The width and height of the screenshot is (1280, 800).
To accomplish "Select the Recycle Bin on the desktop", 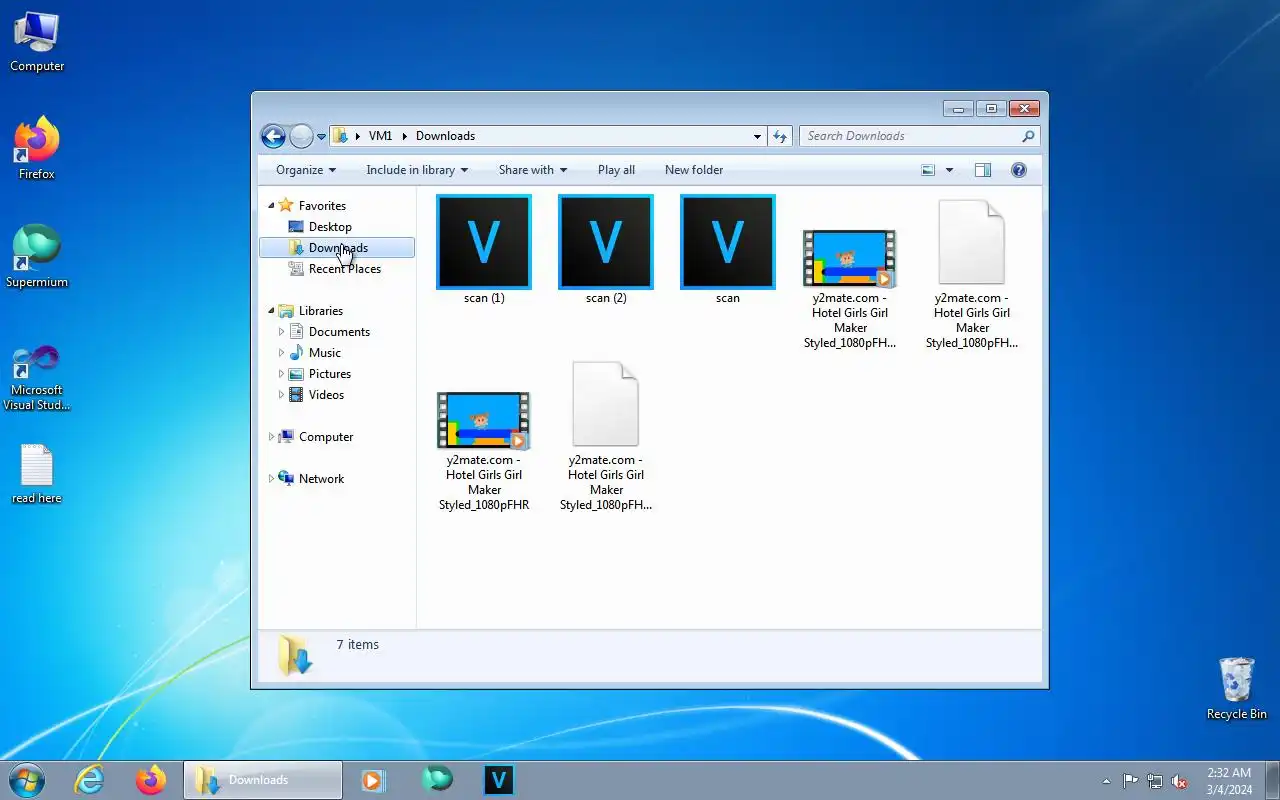I will tap(1237, 688).
